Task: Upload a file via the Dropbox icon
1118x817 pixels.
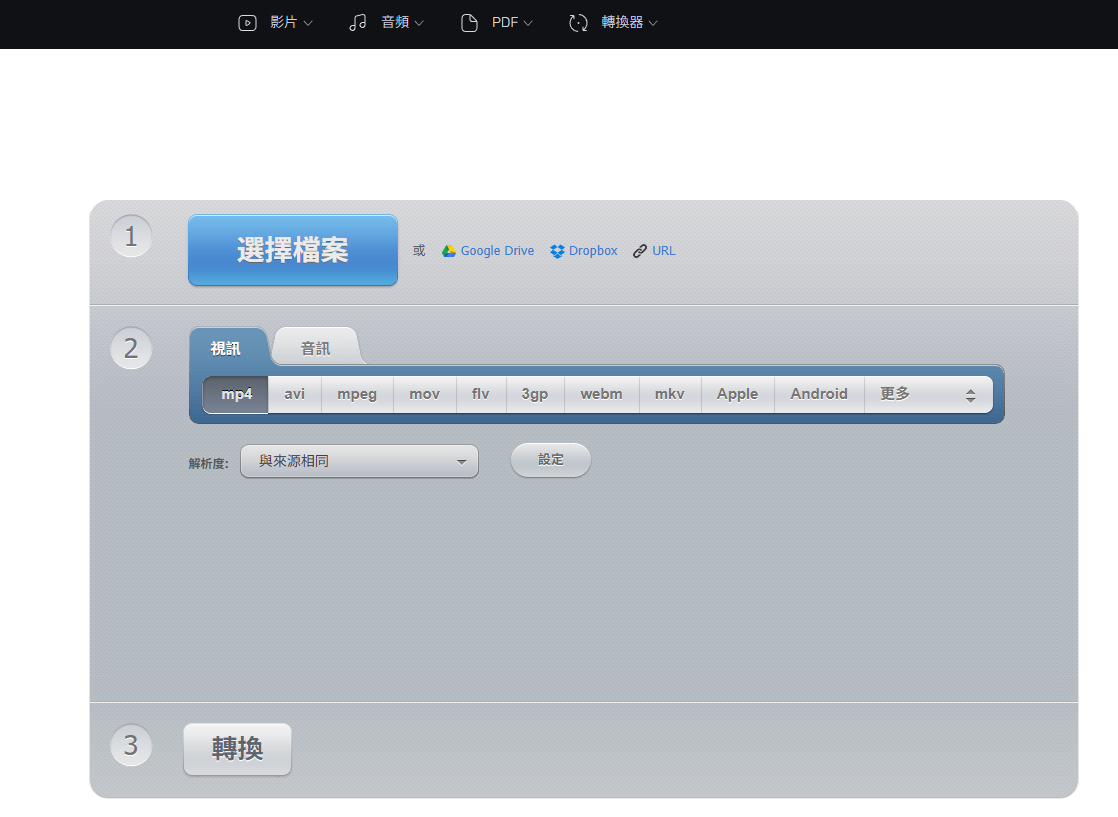Action: (x=556, y=250)
